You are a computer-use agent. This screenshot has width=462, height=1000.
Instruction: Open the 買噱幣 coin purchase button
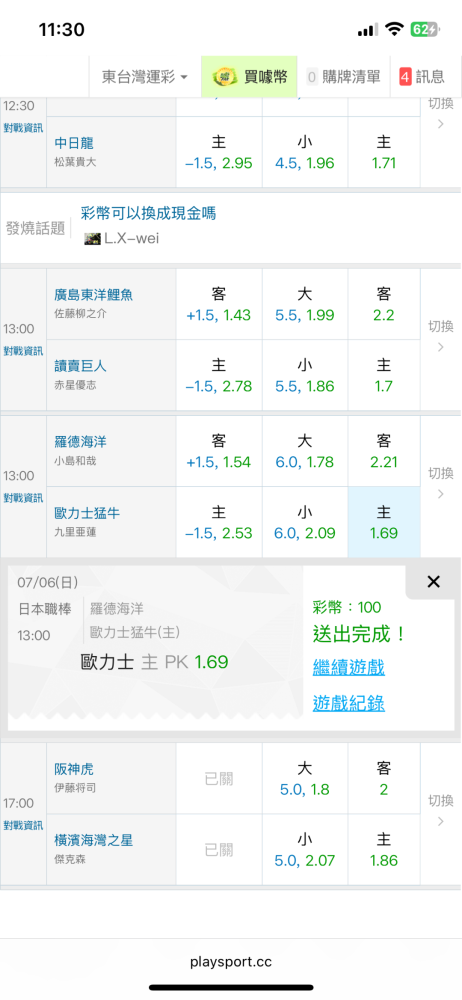[x=249, y=77]
